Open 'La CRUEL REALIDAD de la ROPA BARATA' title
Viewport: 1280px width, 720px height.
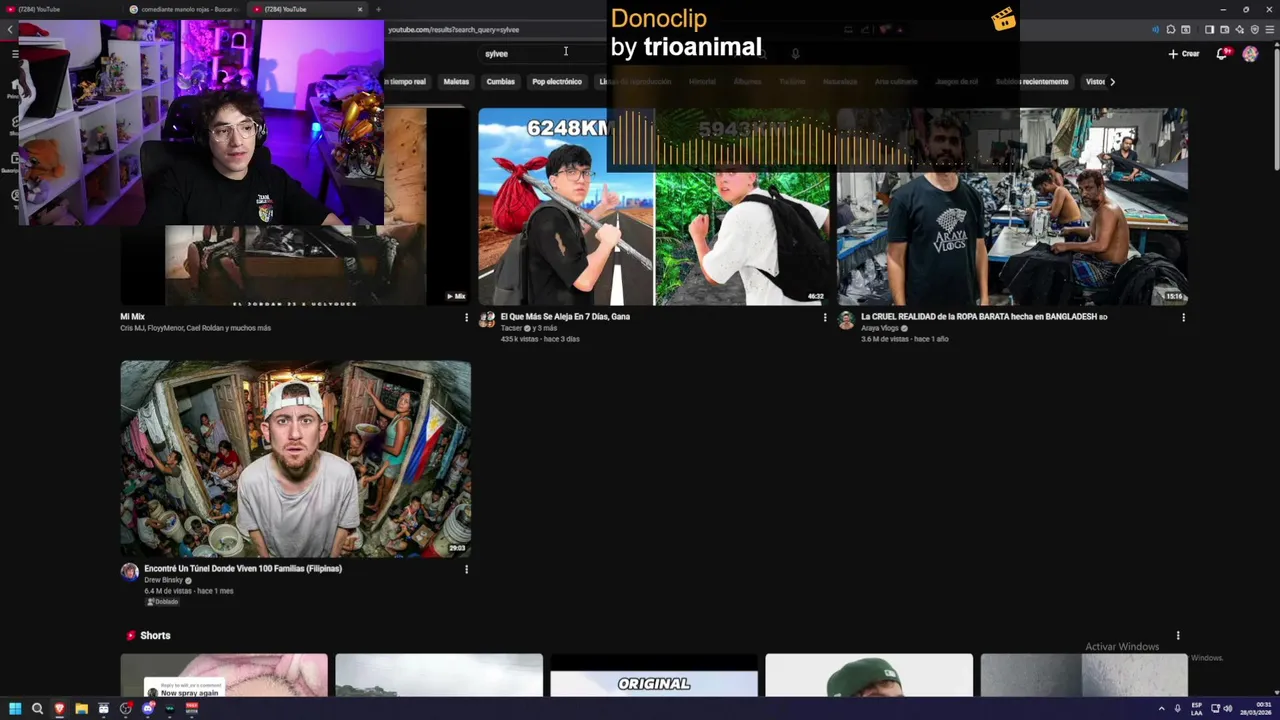coord(984,316)
